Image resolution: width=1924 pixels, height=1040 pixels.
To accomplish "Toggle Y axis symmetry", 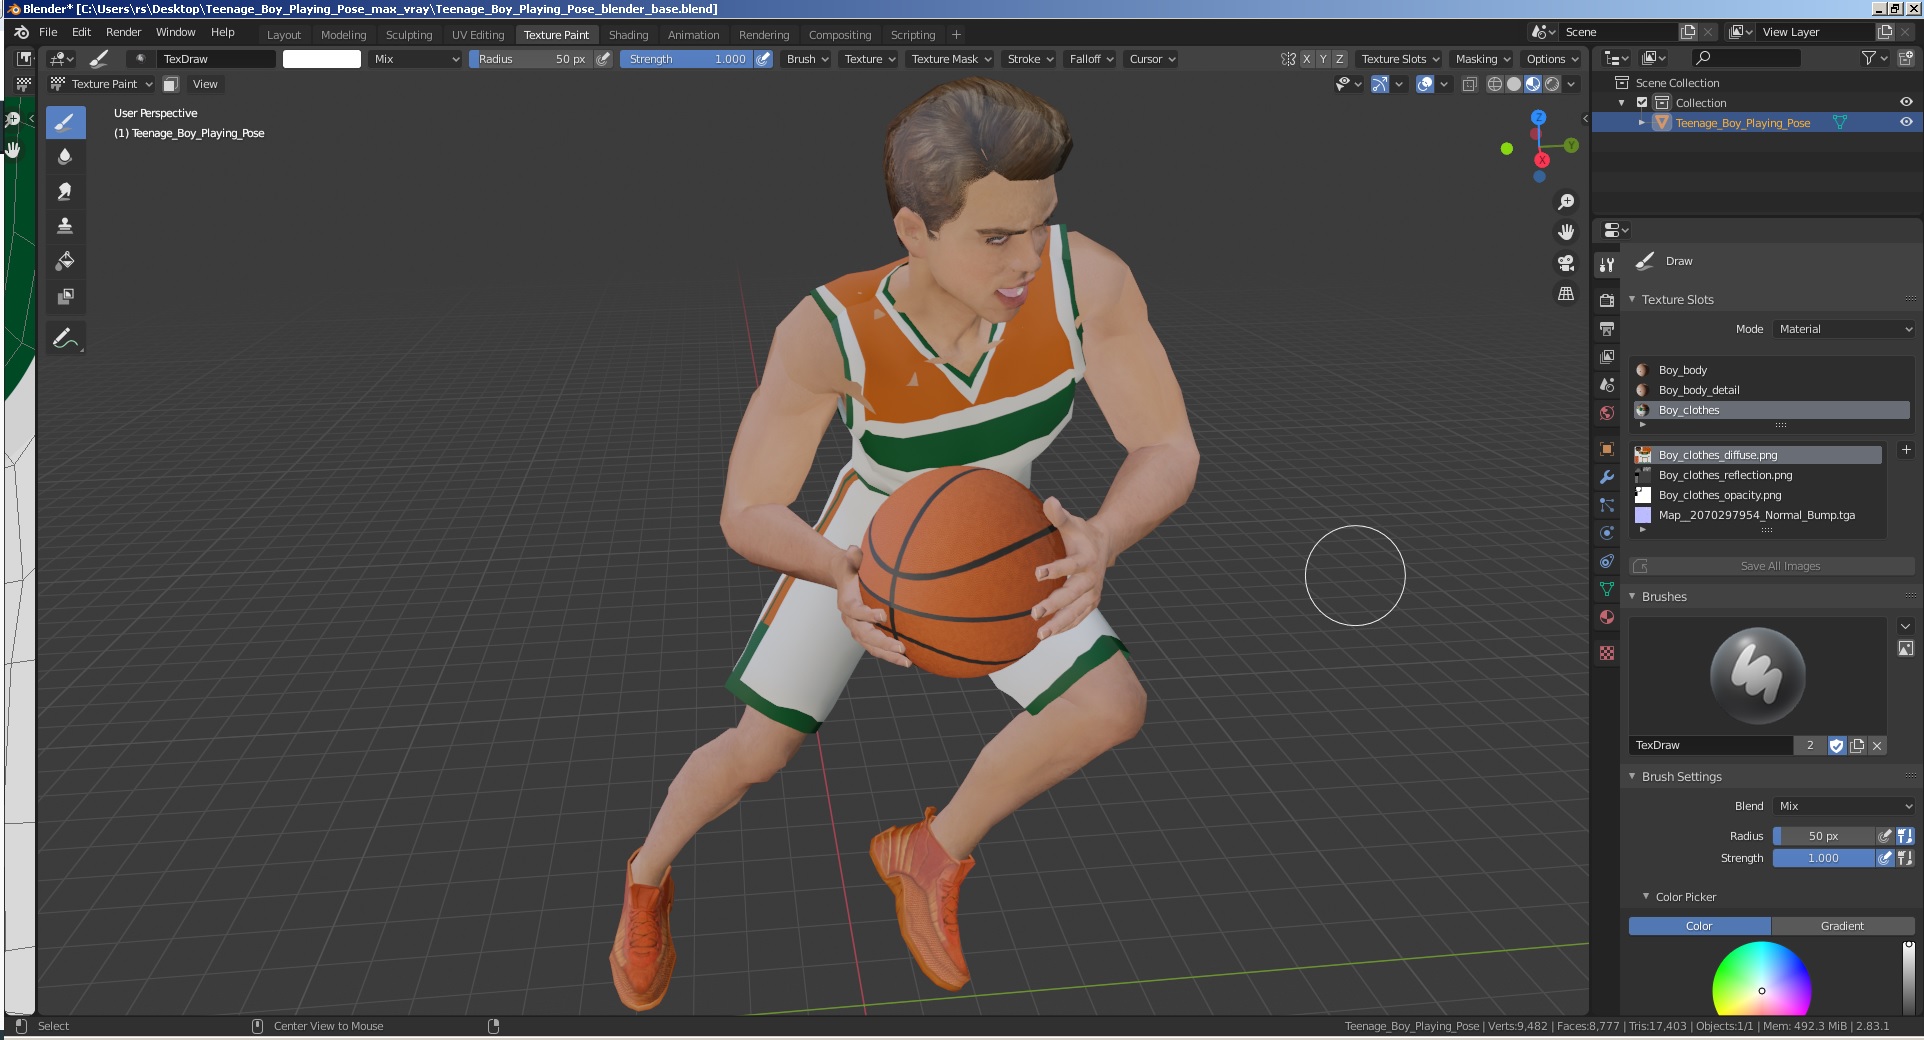I will 1323,59.
